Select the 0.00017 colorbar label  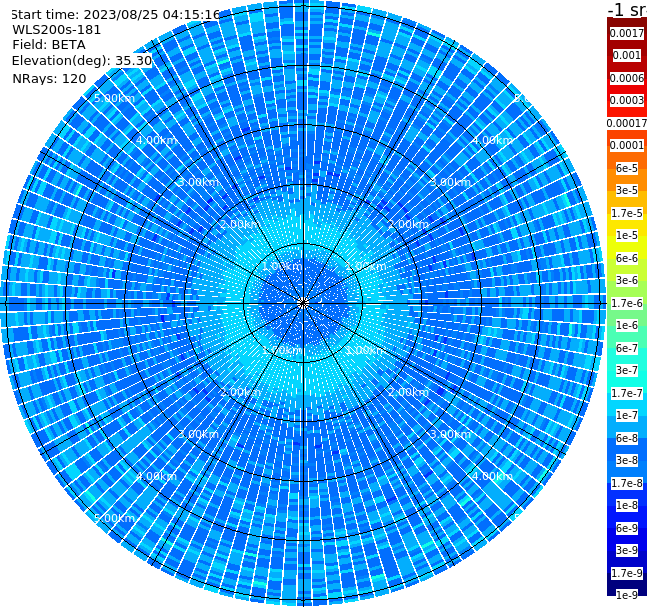(627, 123)
